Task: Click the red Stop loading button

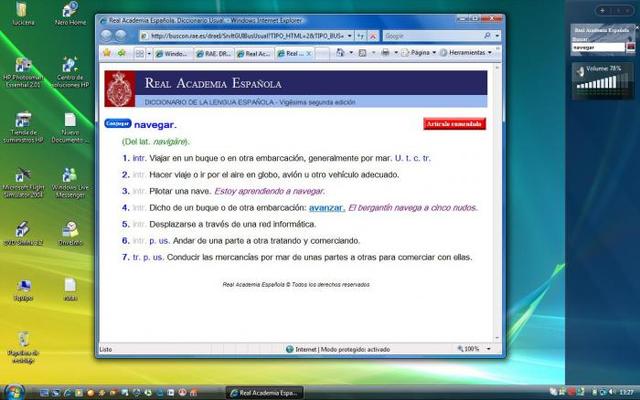Action: tap(373, 36)
